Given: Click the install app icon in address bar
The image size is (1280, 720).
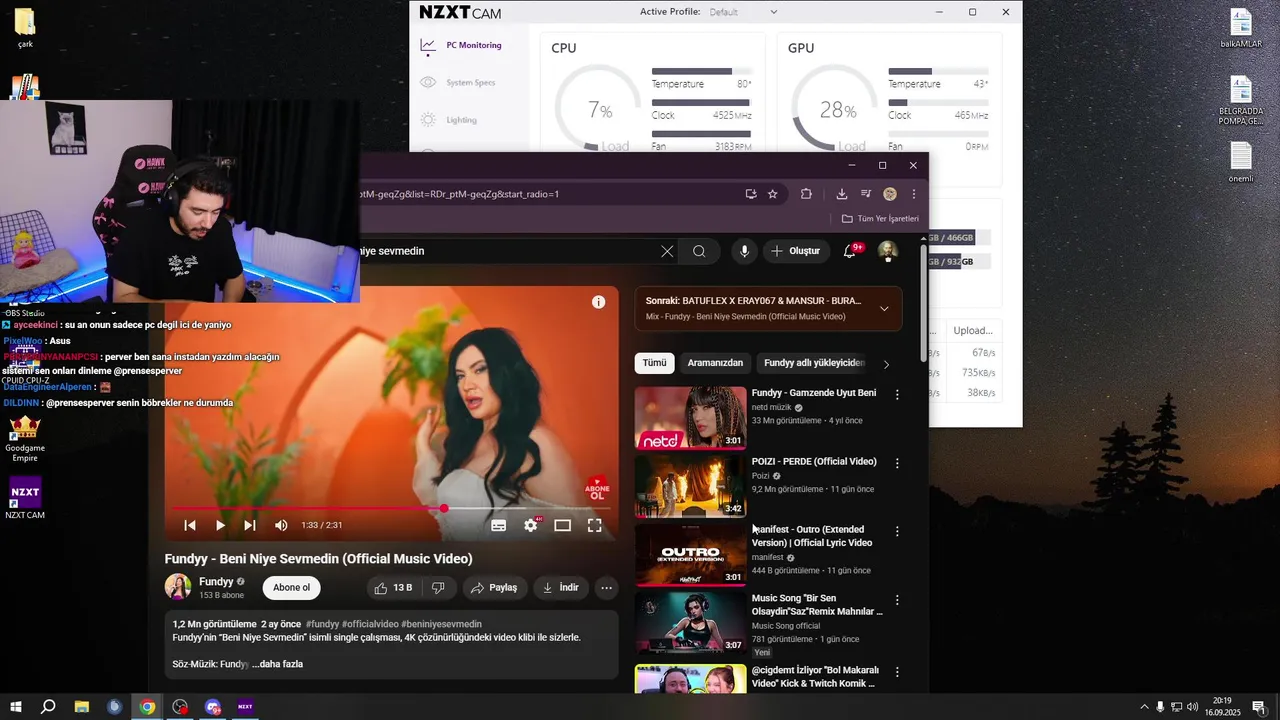Looking at the screenshot, I should tap(751, 194).
